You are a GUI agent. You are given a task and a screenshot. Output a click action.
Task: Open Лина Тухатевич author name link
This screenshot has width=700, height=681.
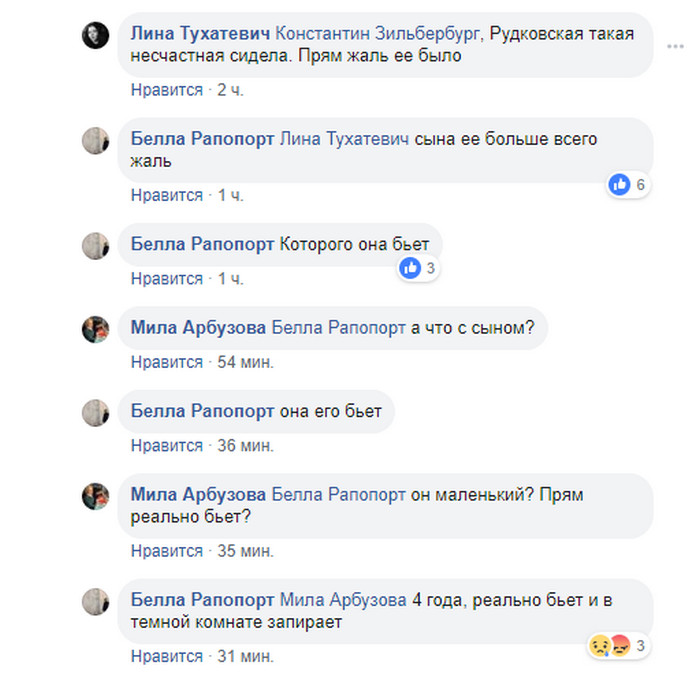point(200,33)
